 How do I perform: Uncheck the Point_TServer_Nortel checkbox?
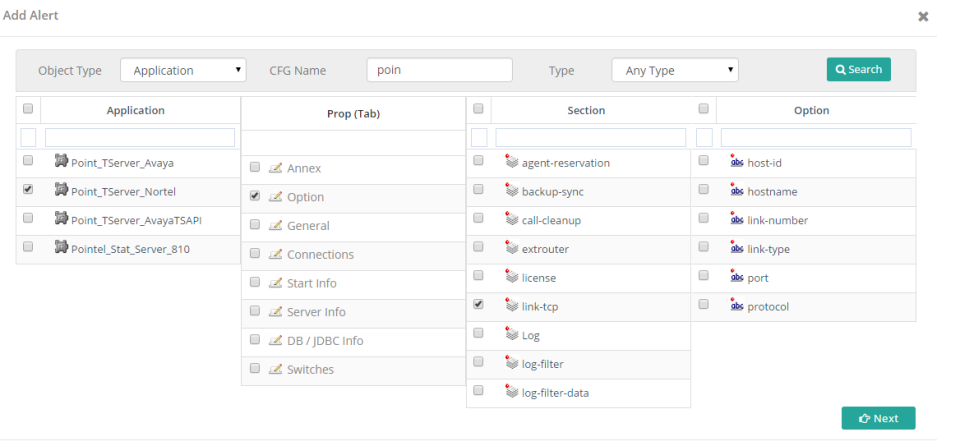28,189
